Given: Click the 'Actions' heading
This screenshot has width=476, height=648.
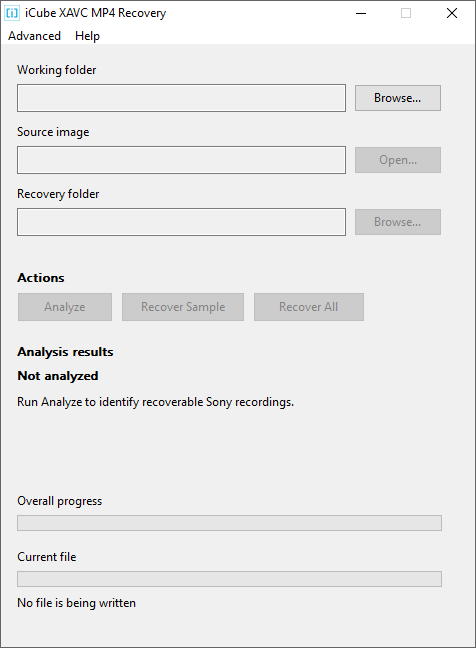Looking at the screenshot, I should (41, 278).
